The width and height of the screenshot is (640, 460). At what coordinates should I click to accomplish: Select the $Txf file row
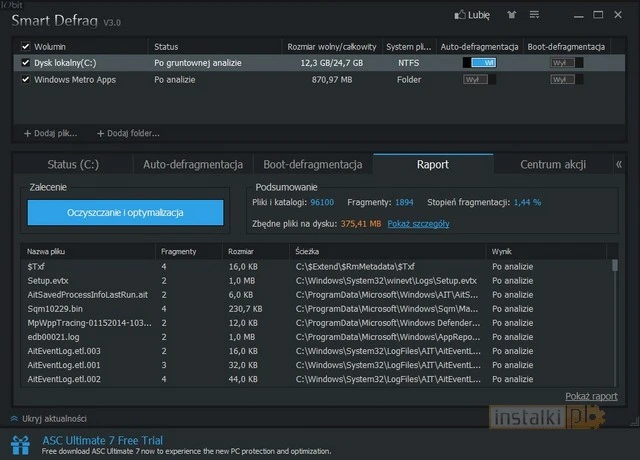317,267
